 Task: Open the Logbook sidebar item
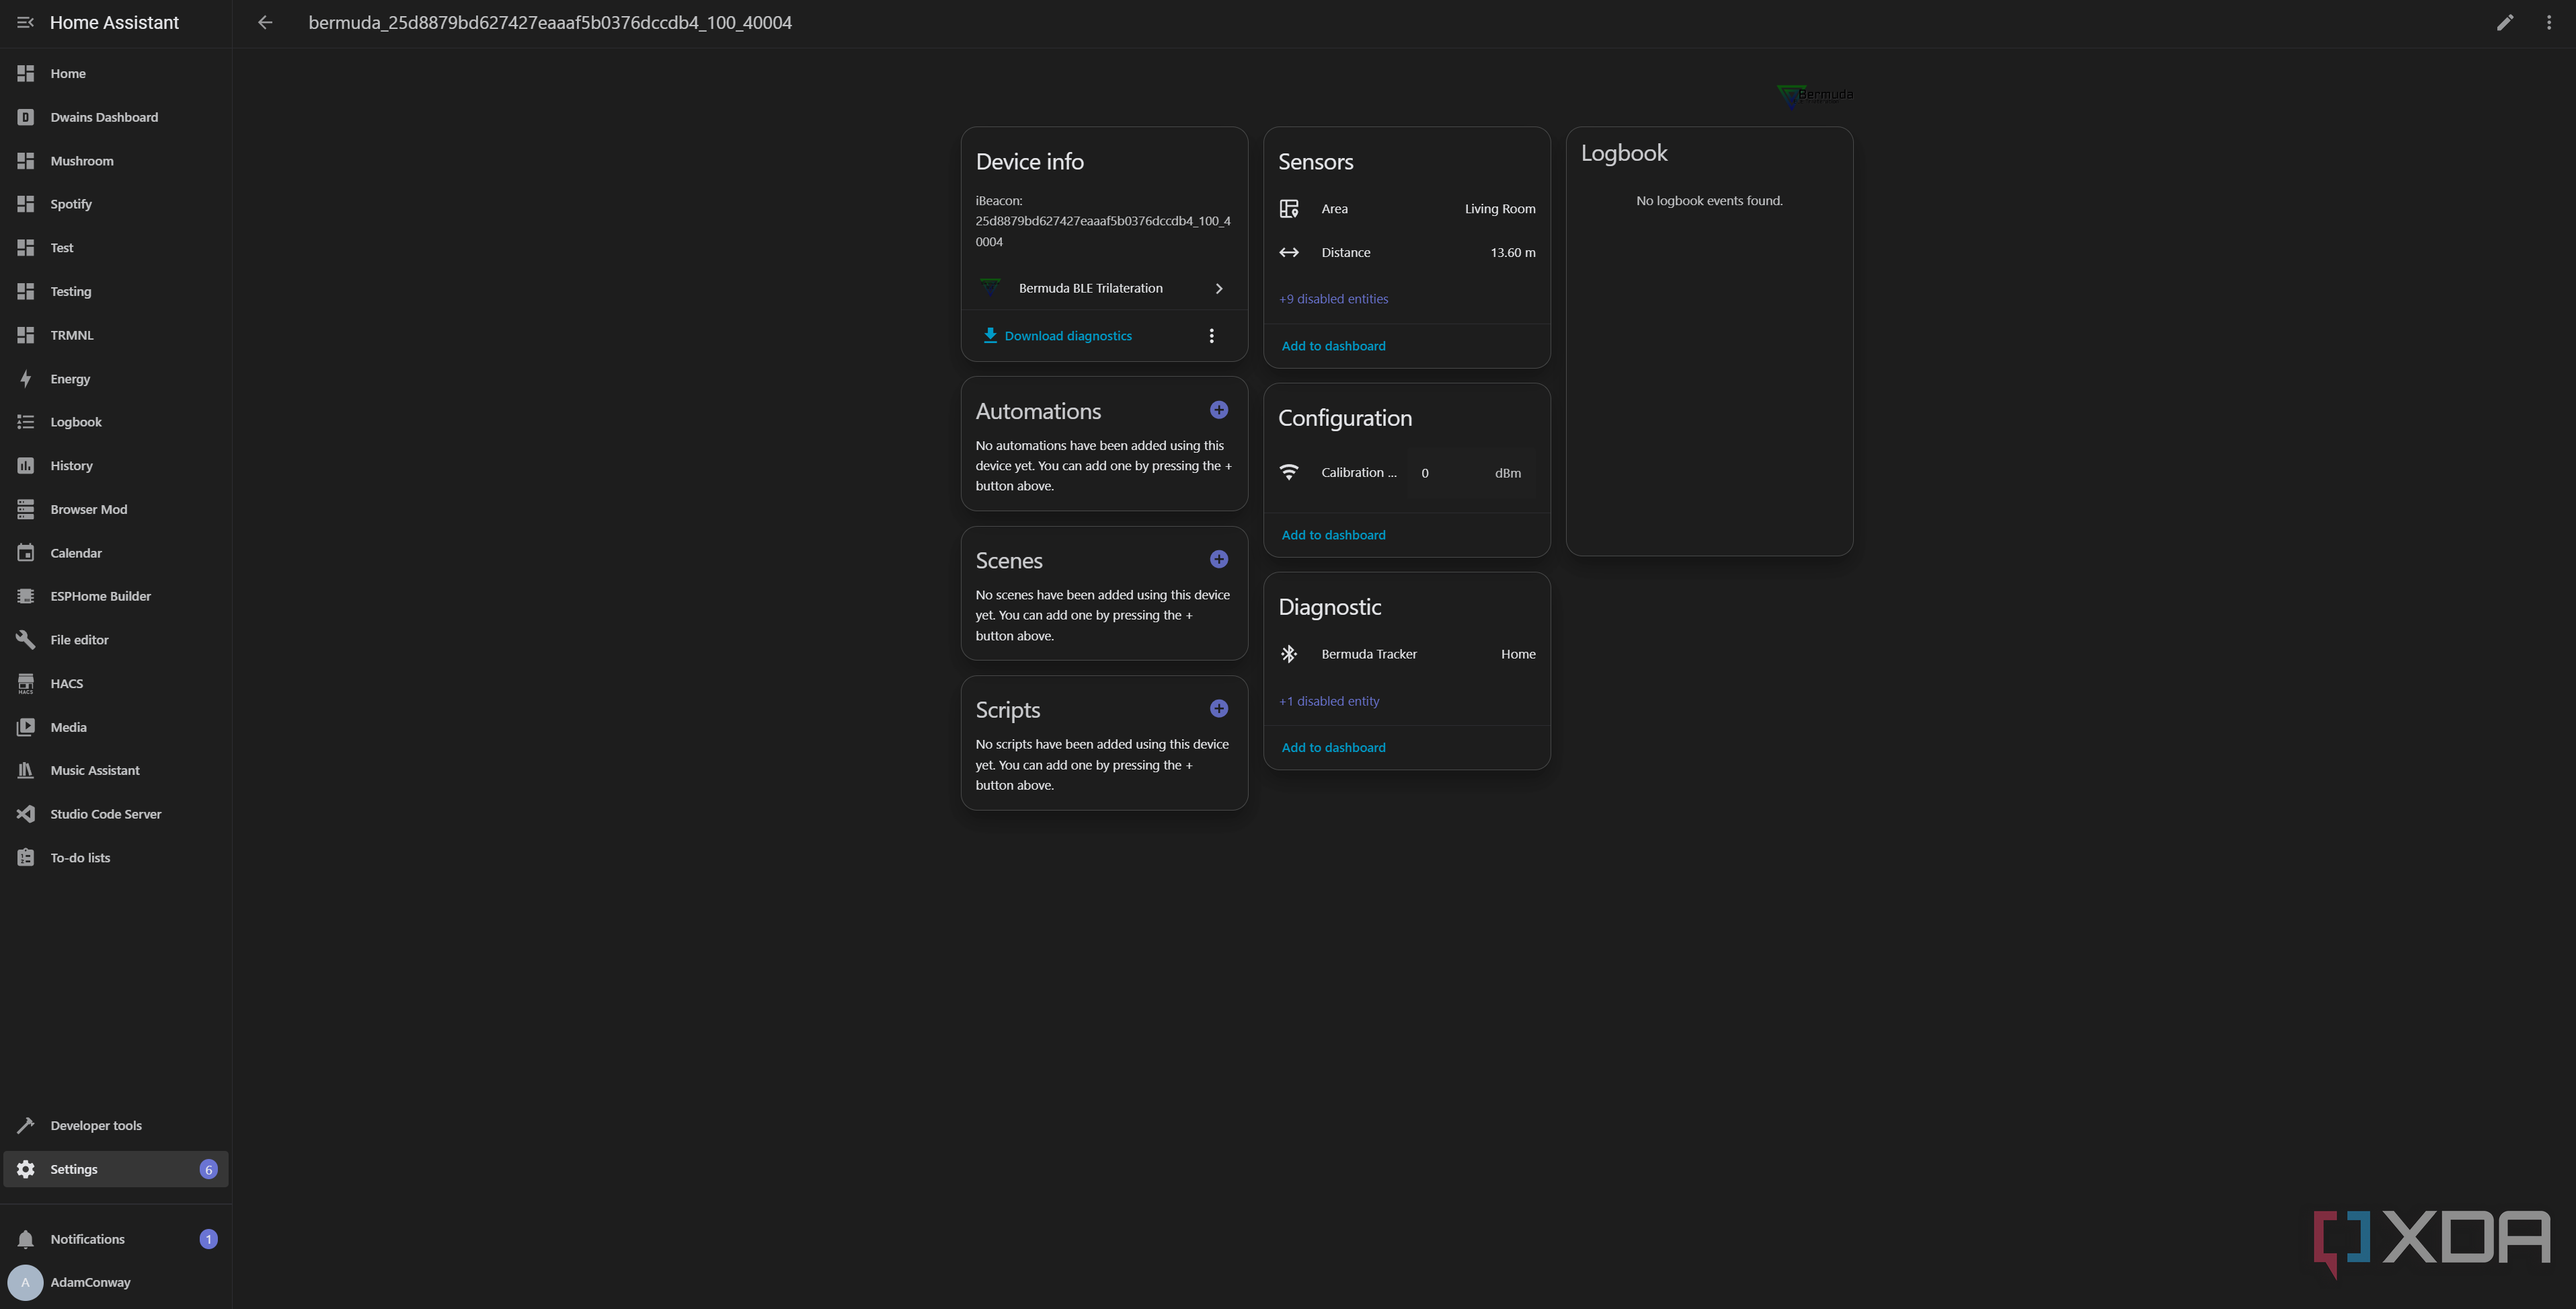tap(116, 422)
